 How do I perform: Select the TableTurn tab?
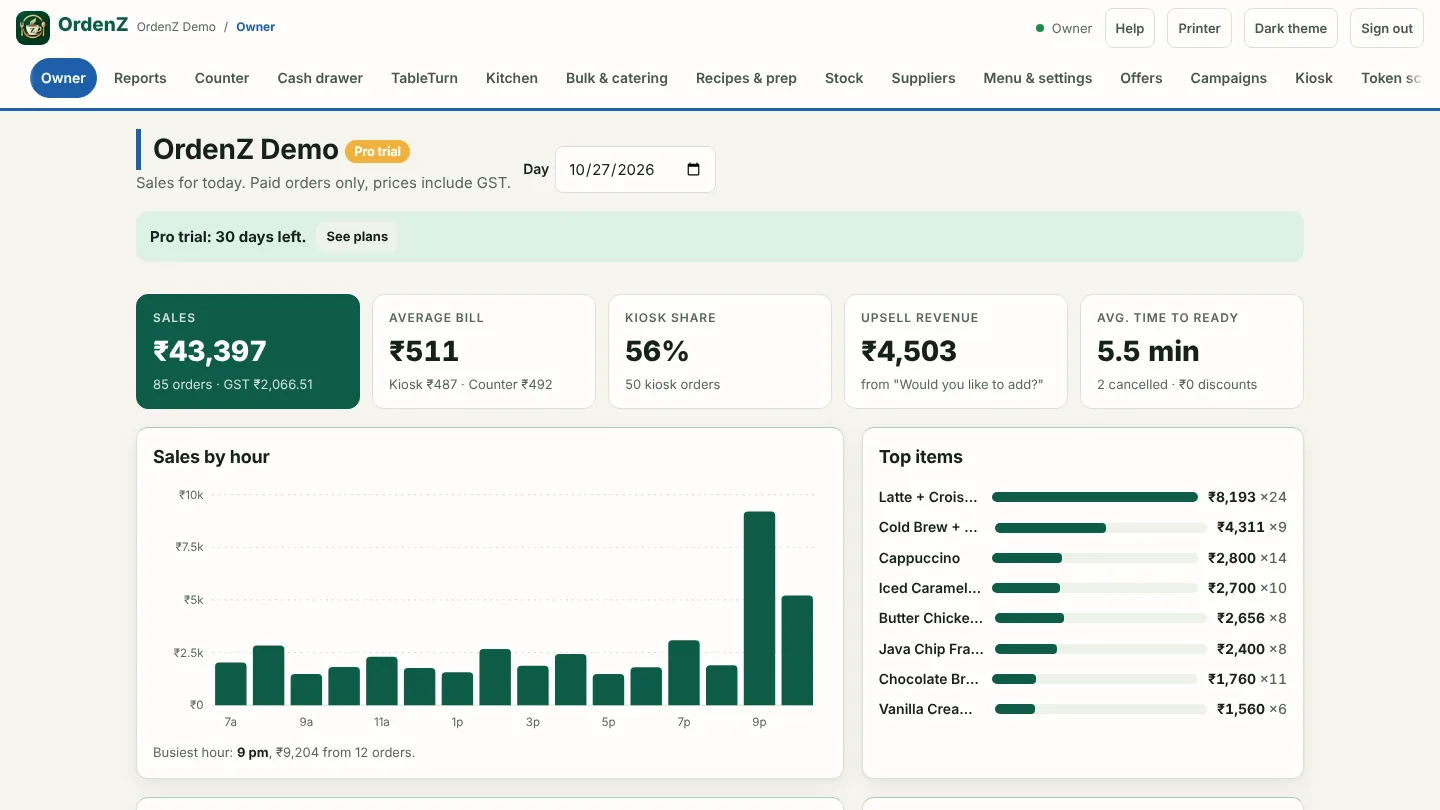[424, 78]
